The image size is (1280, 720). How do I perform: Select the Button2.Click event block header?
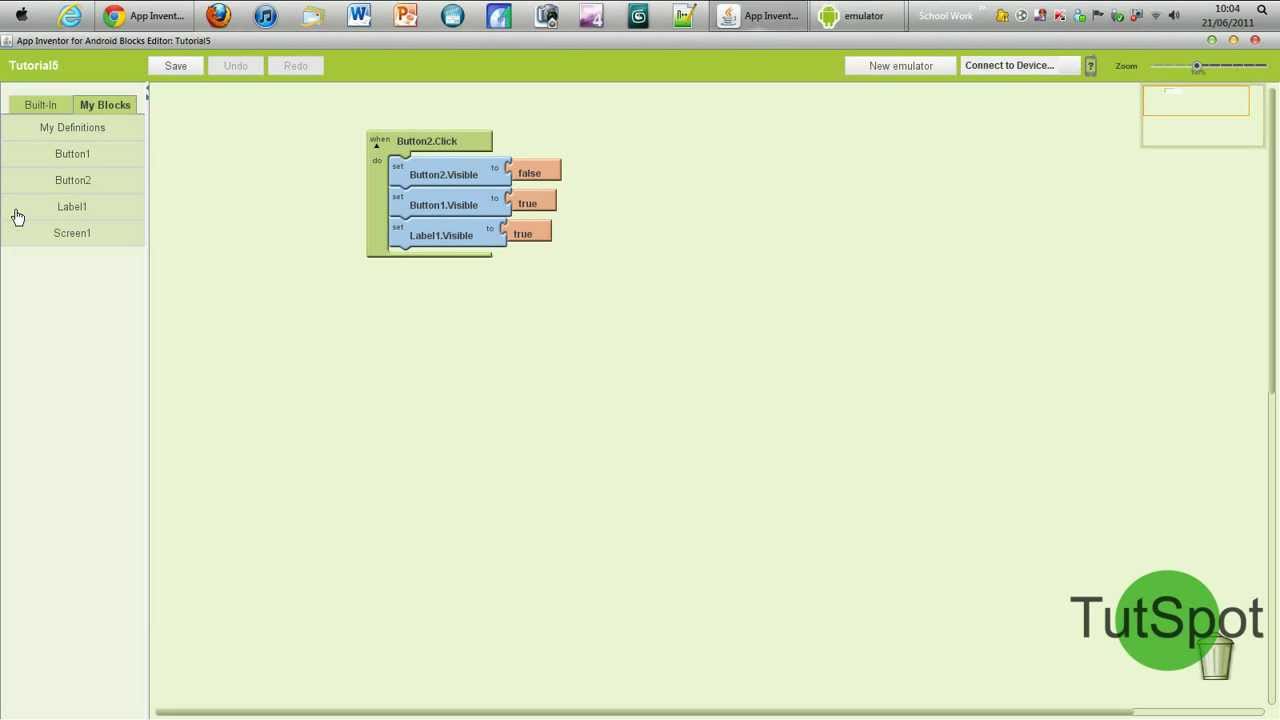pos(430,141)
